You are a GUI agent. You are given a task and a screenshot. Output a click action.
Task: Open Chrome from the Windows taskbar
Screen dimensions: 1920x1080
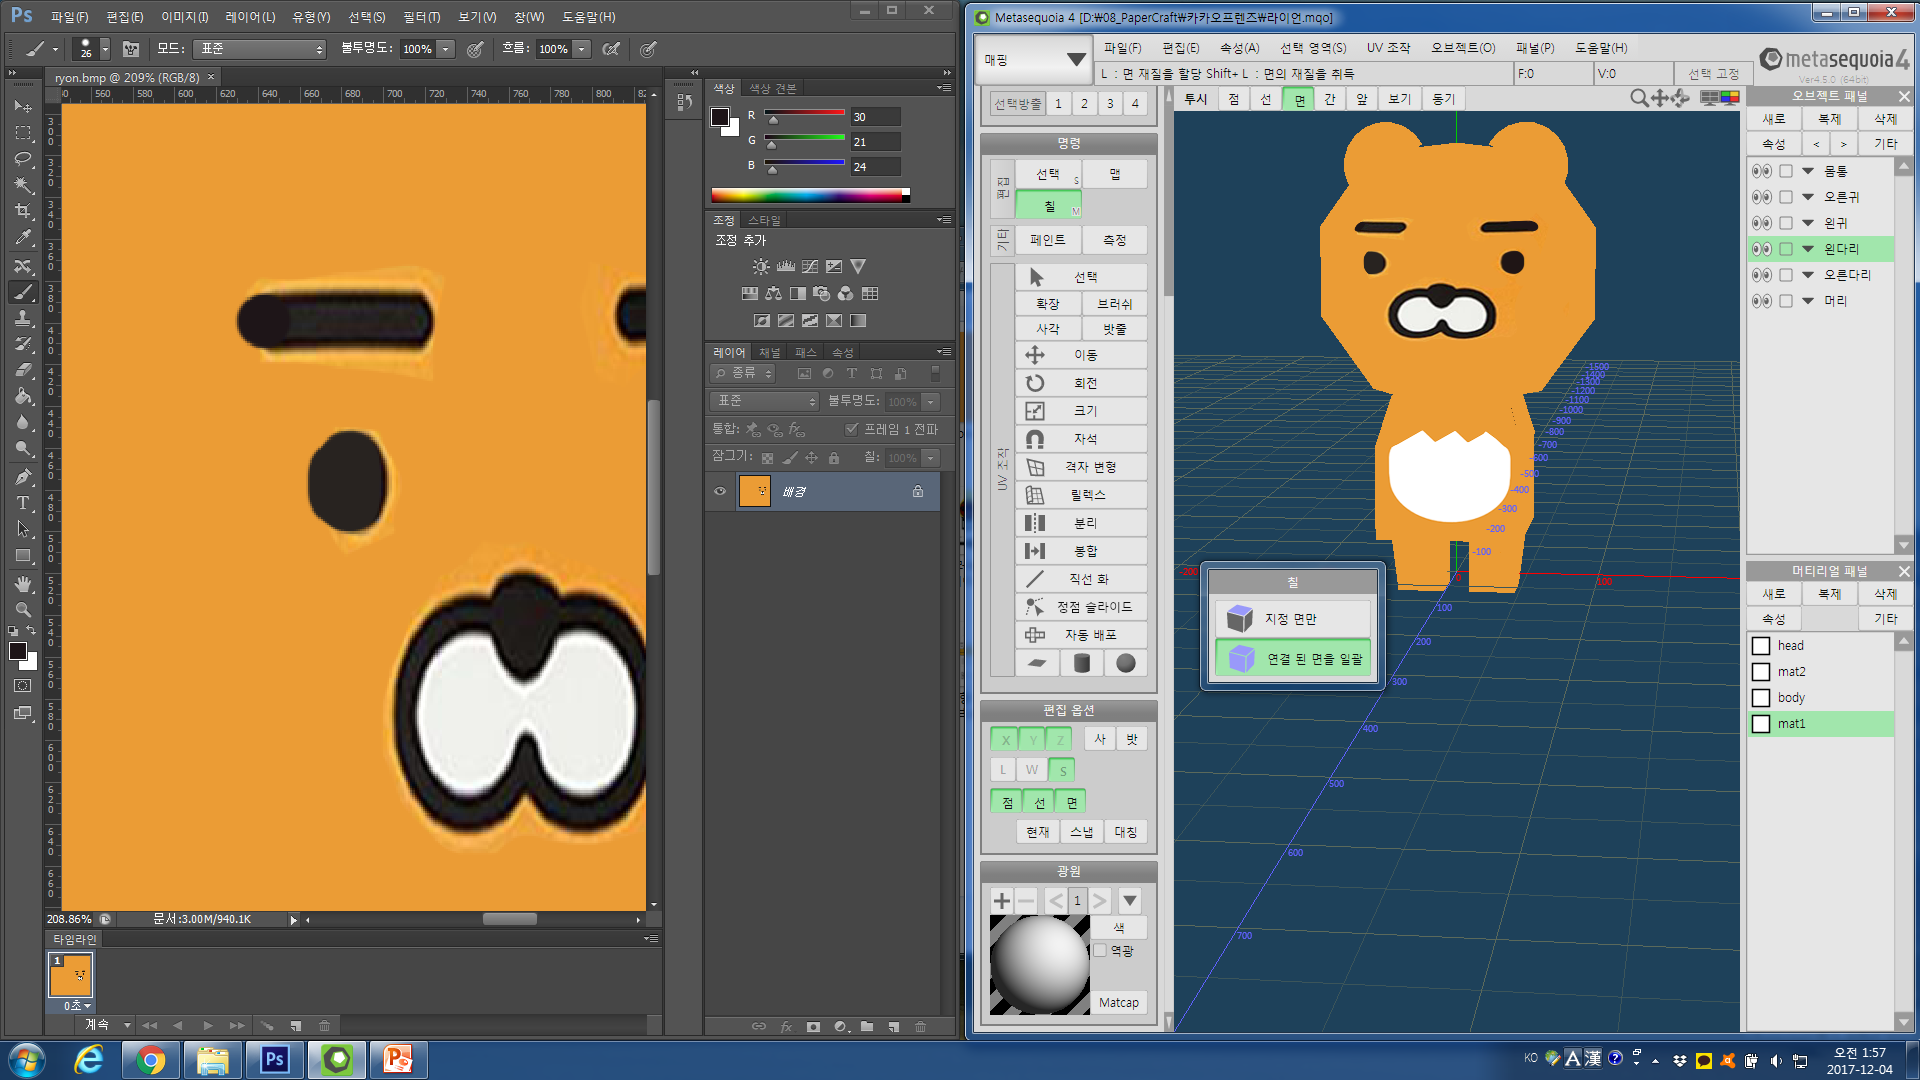click(x=151, y=1060)
